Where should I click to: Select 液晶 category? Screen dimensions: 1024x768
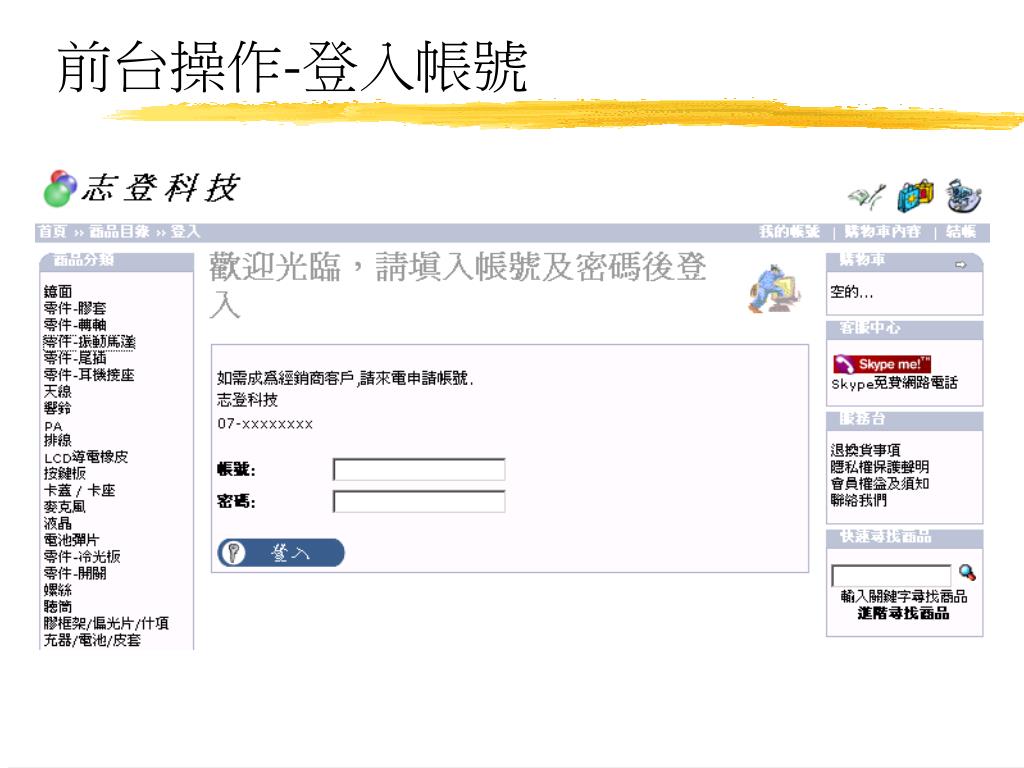point(57,523)
